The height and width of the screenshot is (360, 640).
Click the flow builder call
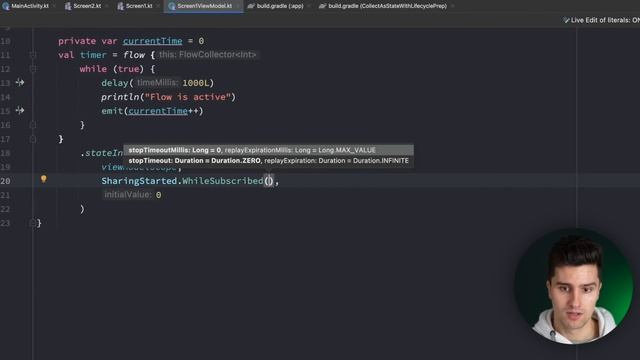coord(134,55)
